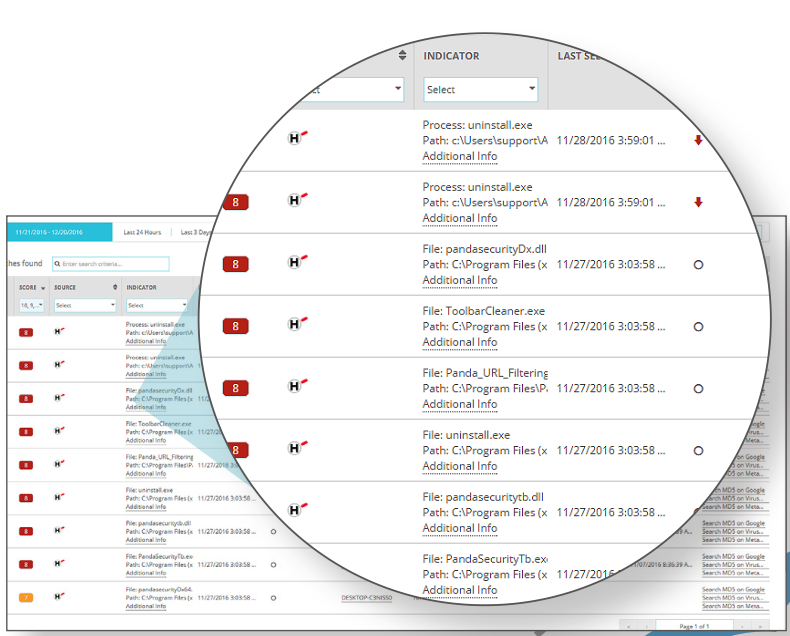The image size is (790, 636).
Task: Go to the next page with the pagination arrow
Action: point(742,626)
